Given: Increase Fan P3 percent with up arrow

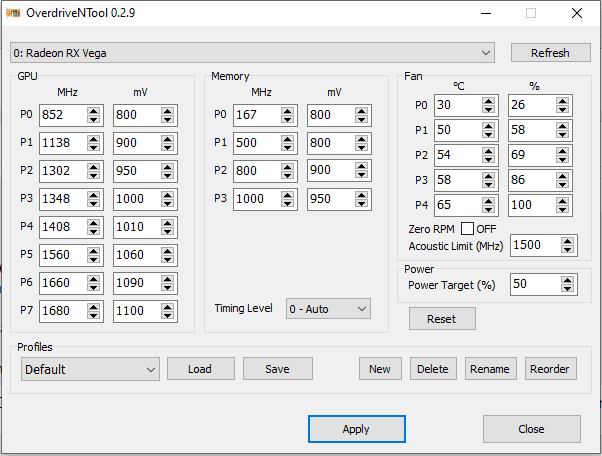Looking at the screenshot, I should pos(562,176).
